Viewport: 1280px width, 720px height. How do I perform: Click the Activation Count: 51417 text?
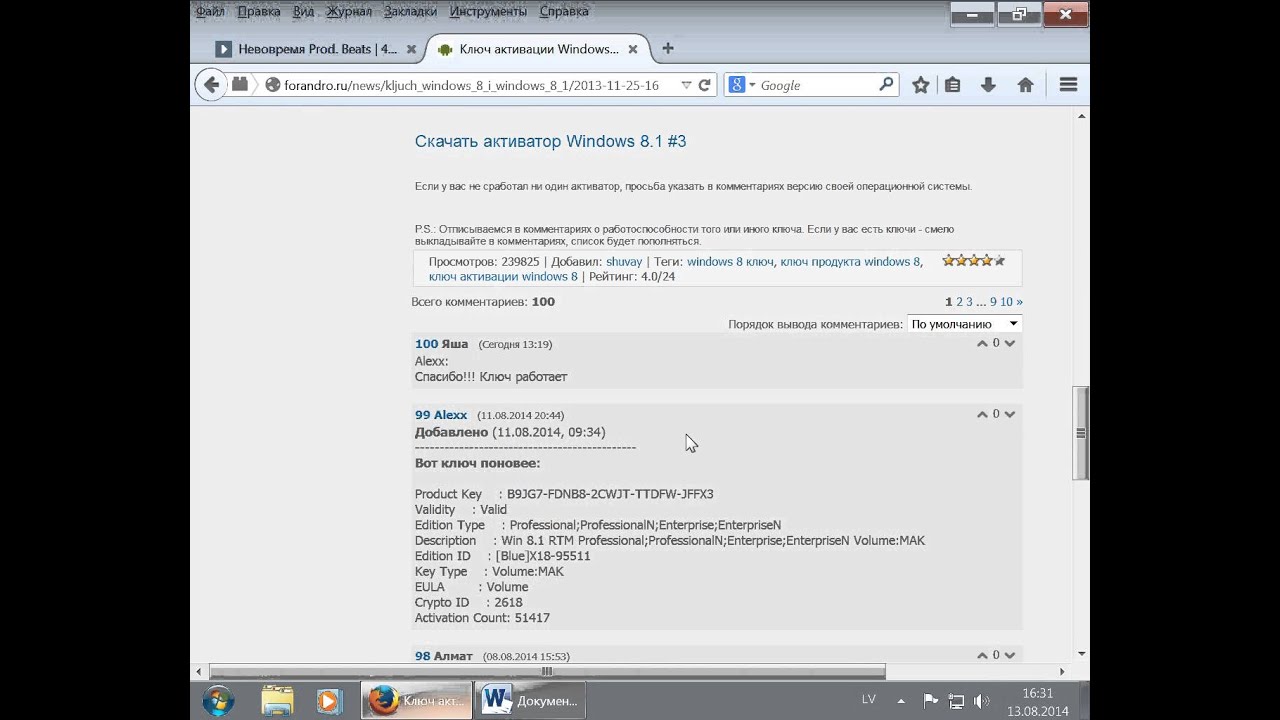pos(482,618)
